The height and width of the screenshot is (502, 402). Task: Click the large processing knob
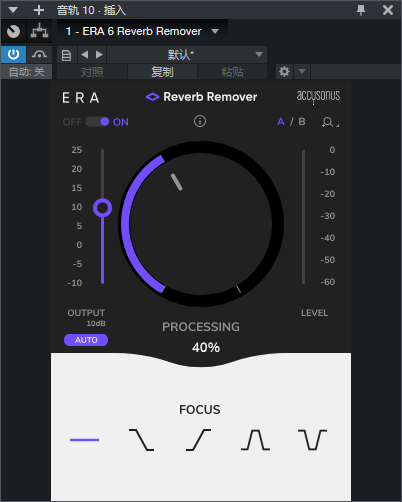click(x=201, y=224)
